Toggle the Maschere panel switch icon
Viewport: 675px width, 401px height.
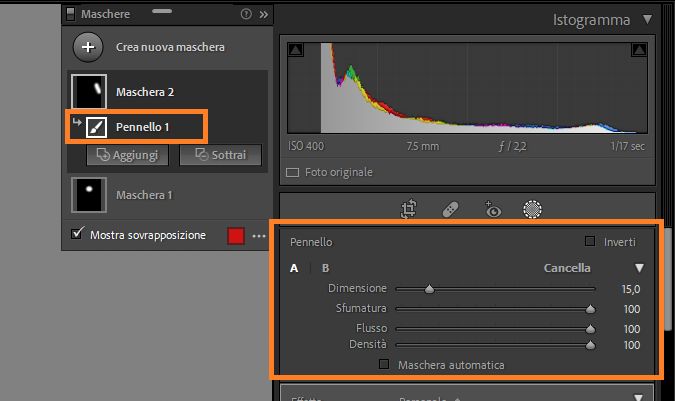(71, 14)
